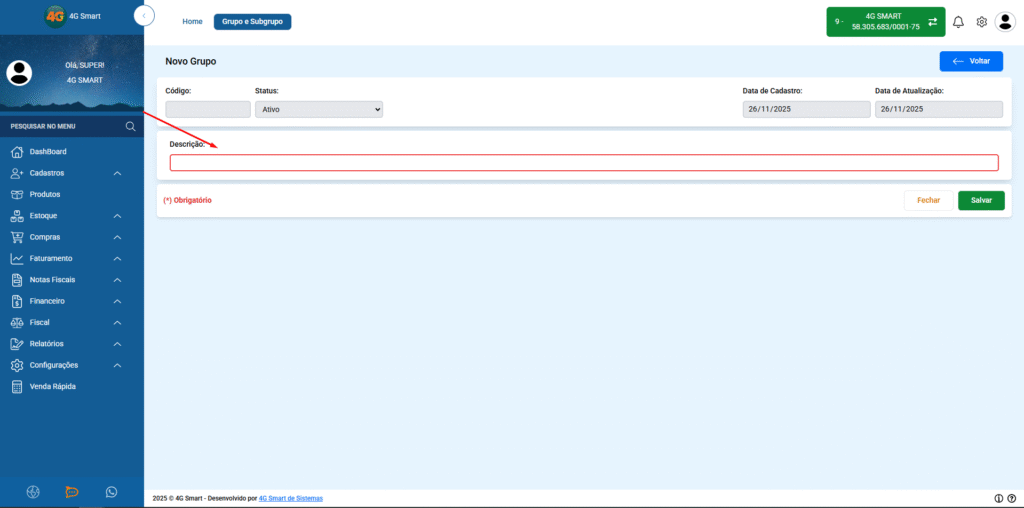
Task: Open the notifications bell icon
Action: (x=958, y=22)
